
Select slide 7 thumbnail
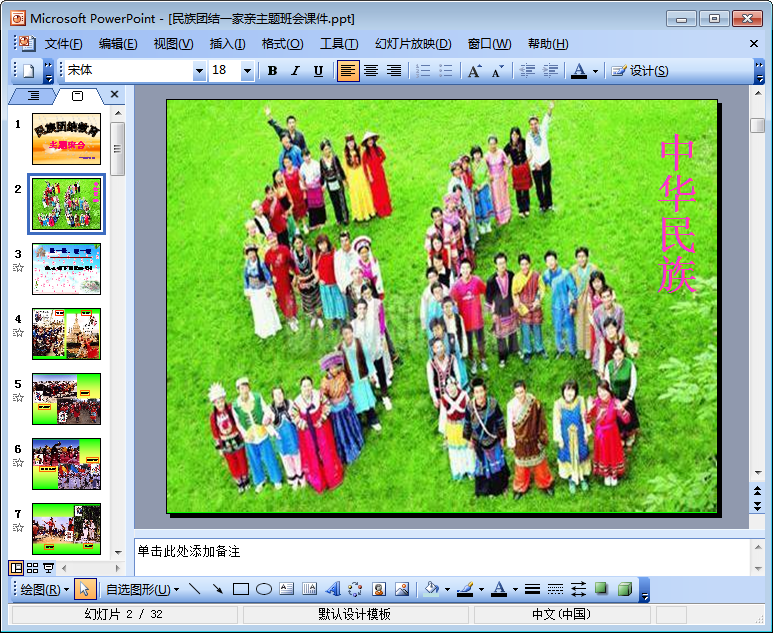click(66, 529)
